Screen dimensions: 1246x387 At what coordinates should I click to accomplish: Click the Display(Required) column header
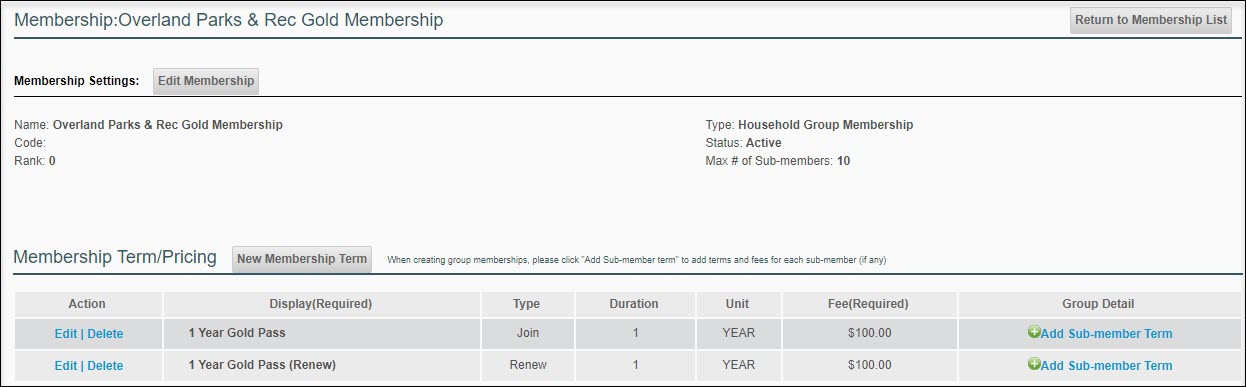coord(321,304)
